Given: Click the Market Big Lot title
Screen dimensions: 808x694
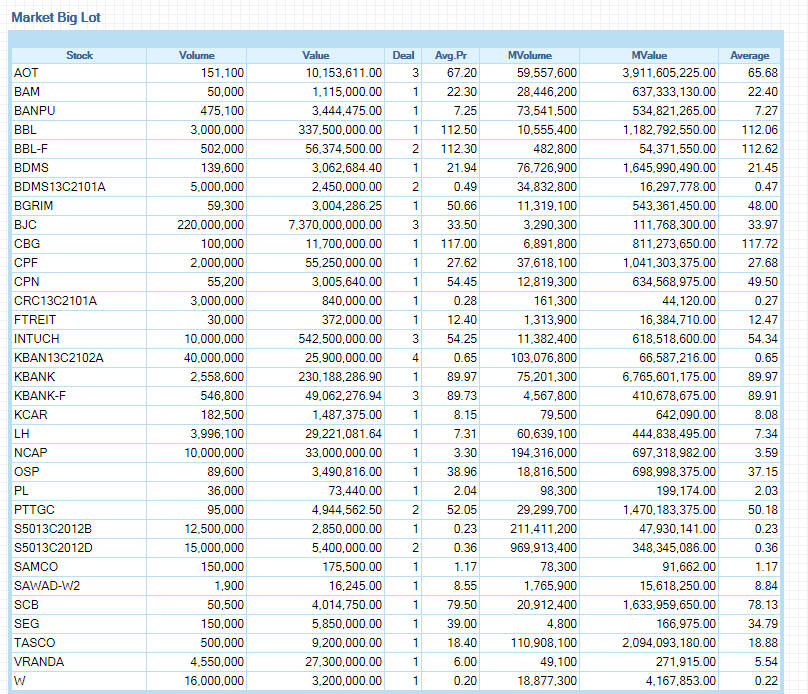Looking at the screenshot, I should (56, 18).
